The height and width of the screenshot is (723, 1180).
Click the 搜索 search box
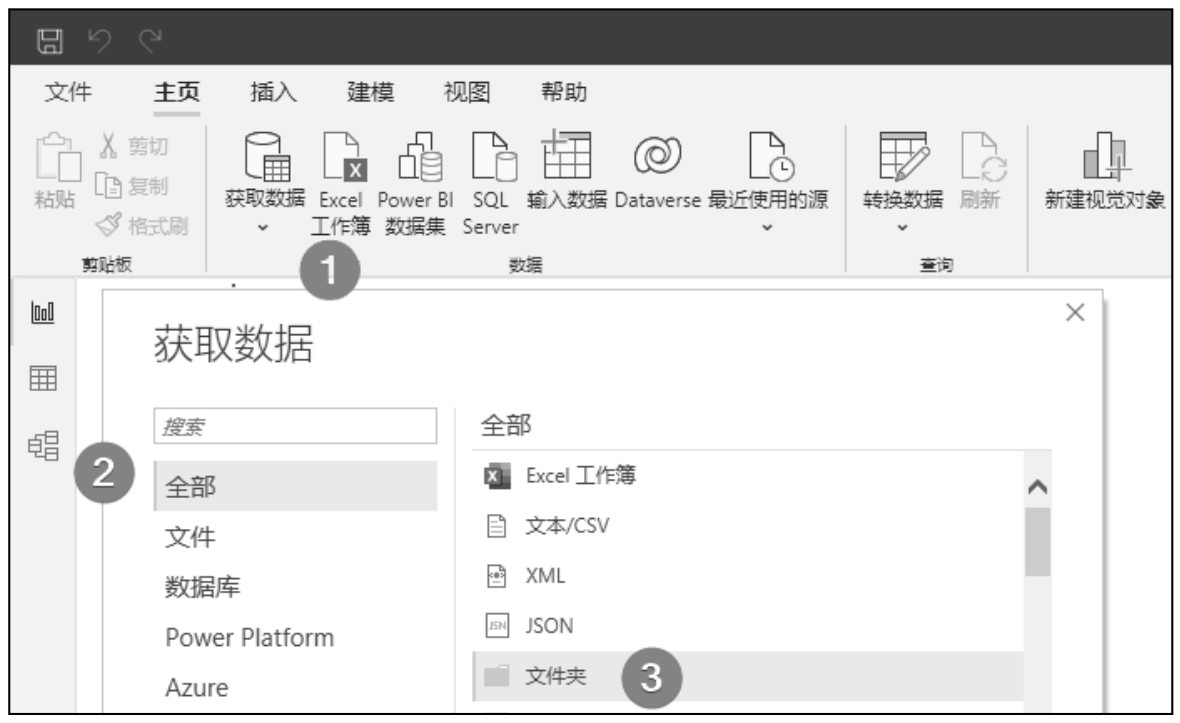pos(295,426)
